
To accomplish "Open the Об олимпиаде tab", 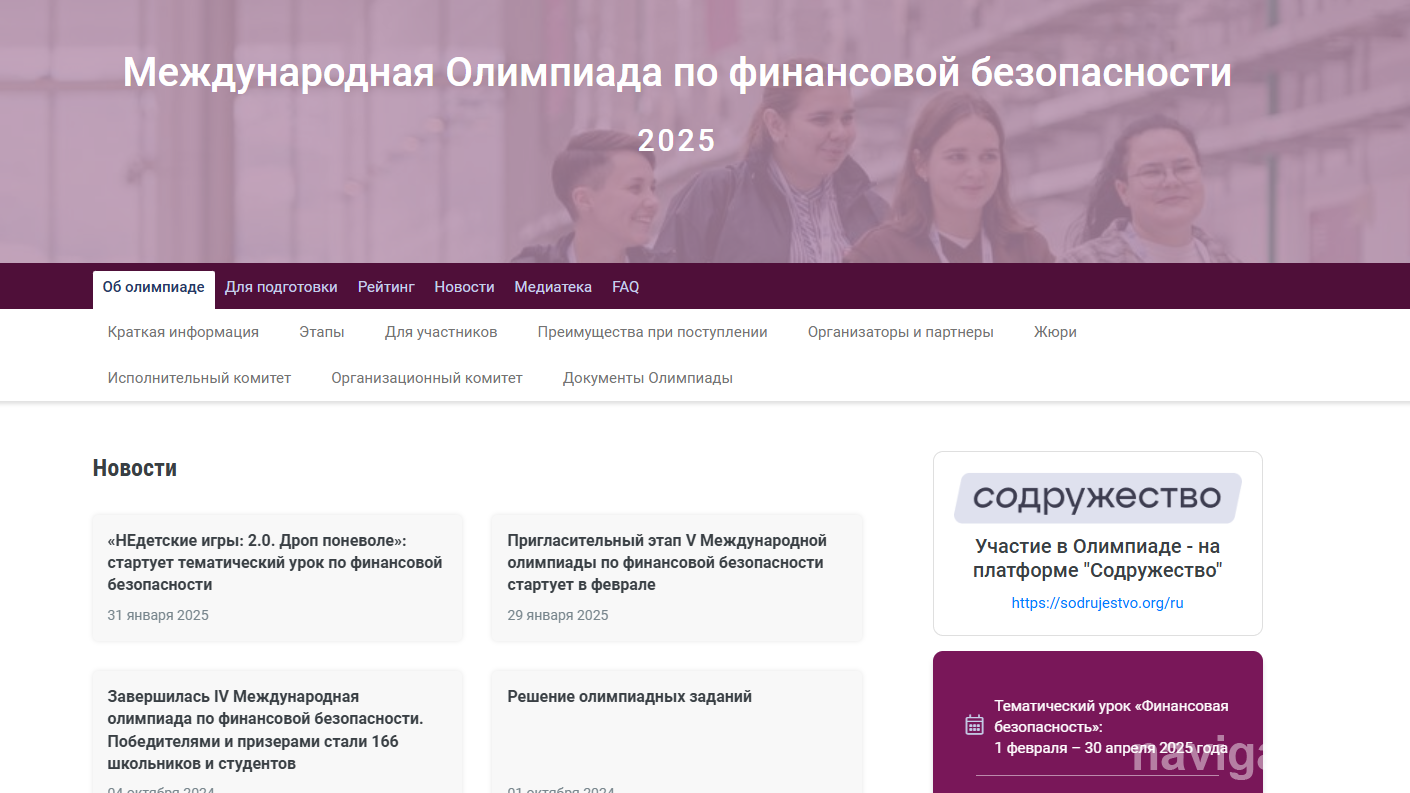I will coord(153,288).
